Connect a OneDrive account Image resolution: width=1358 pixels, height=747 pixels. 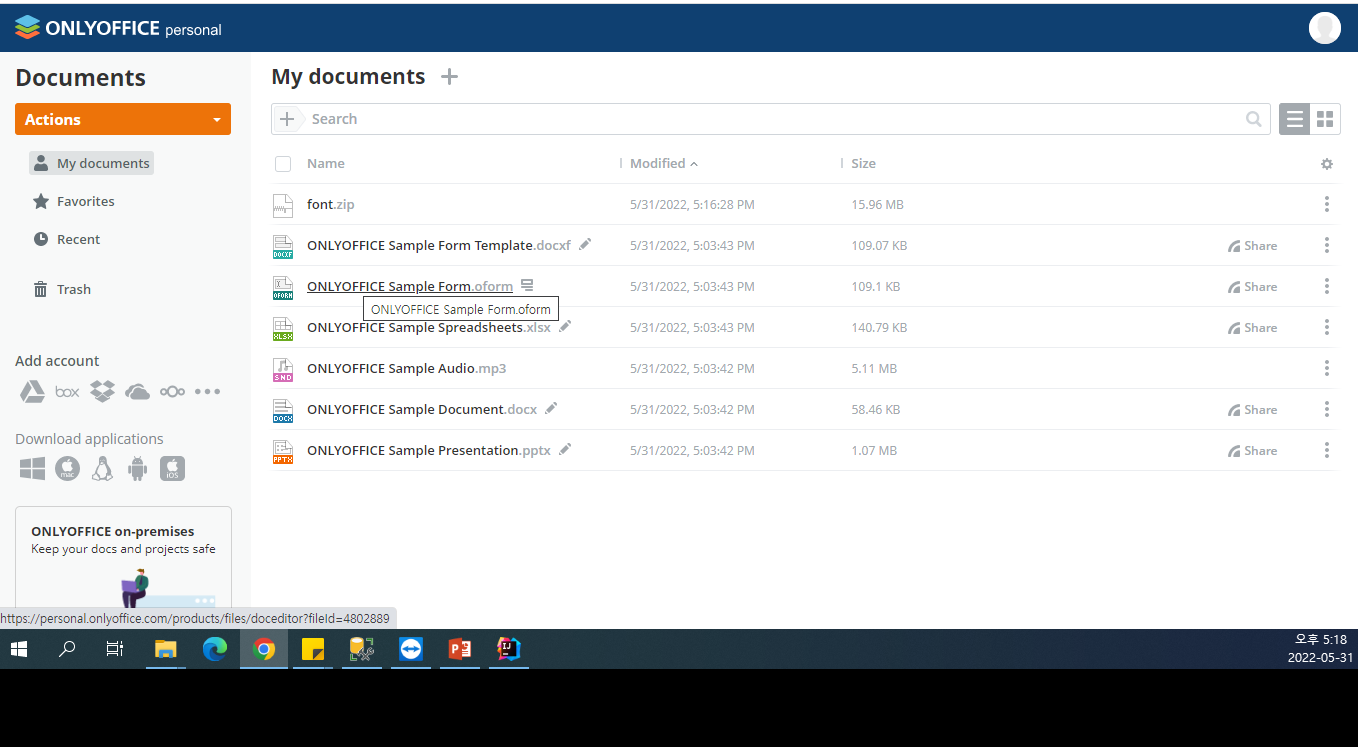point(137,392)
